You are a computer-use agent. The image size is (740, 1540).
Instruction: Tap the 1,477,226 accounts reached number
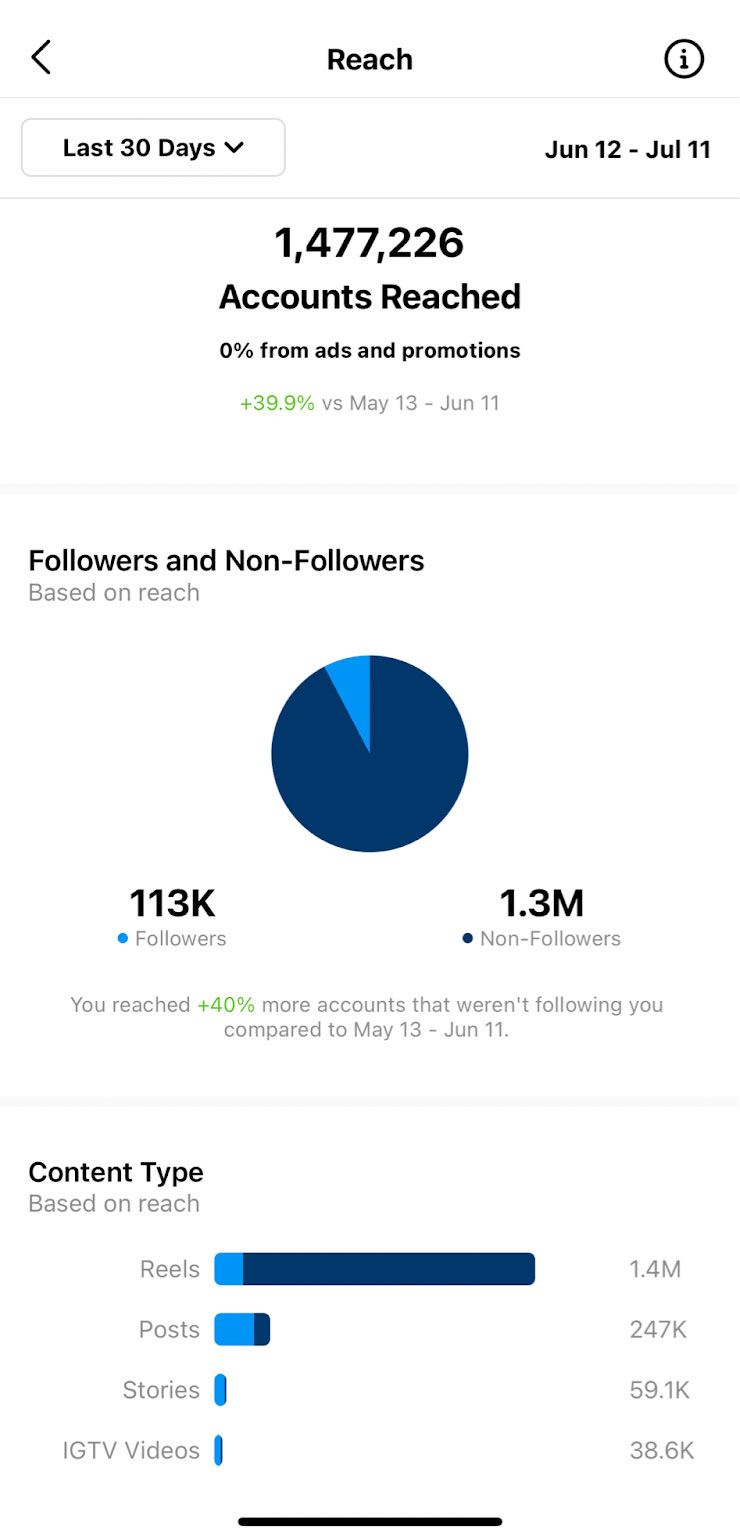[369, 243]
